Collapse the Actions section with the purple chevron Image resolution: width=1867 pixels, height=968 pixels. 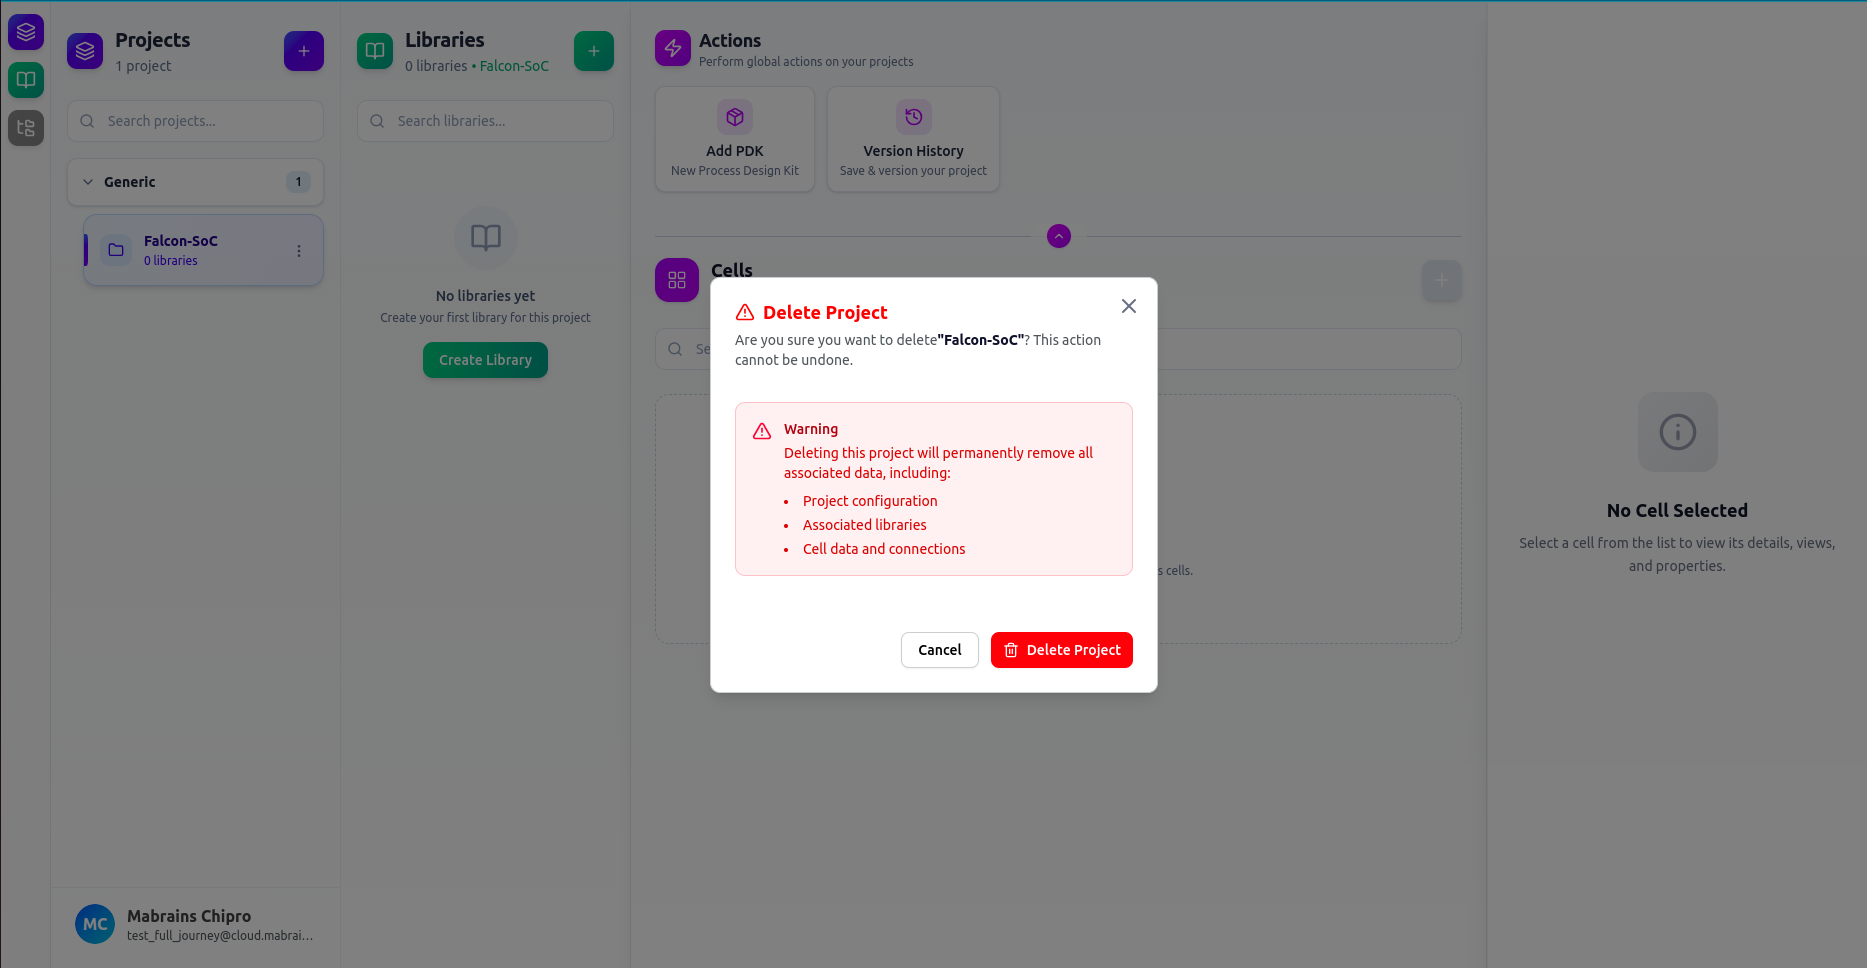tap(1058, 236)
